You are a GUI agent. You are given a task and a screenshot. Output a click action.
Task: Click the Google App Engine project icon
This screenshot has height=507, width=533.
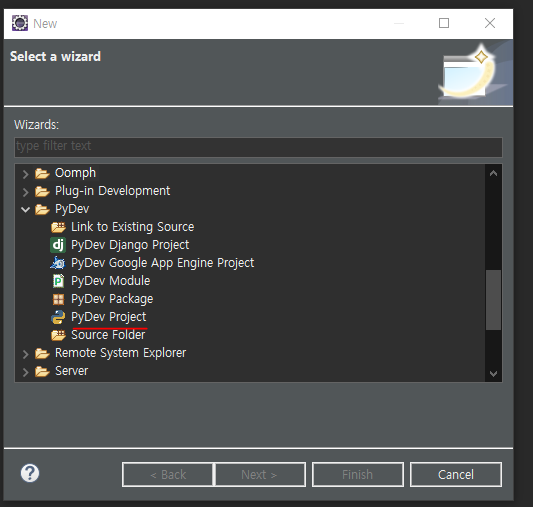58,263
